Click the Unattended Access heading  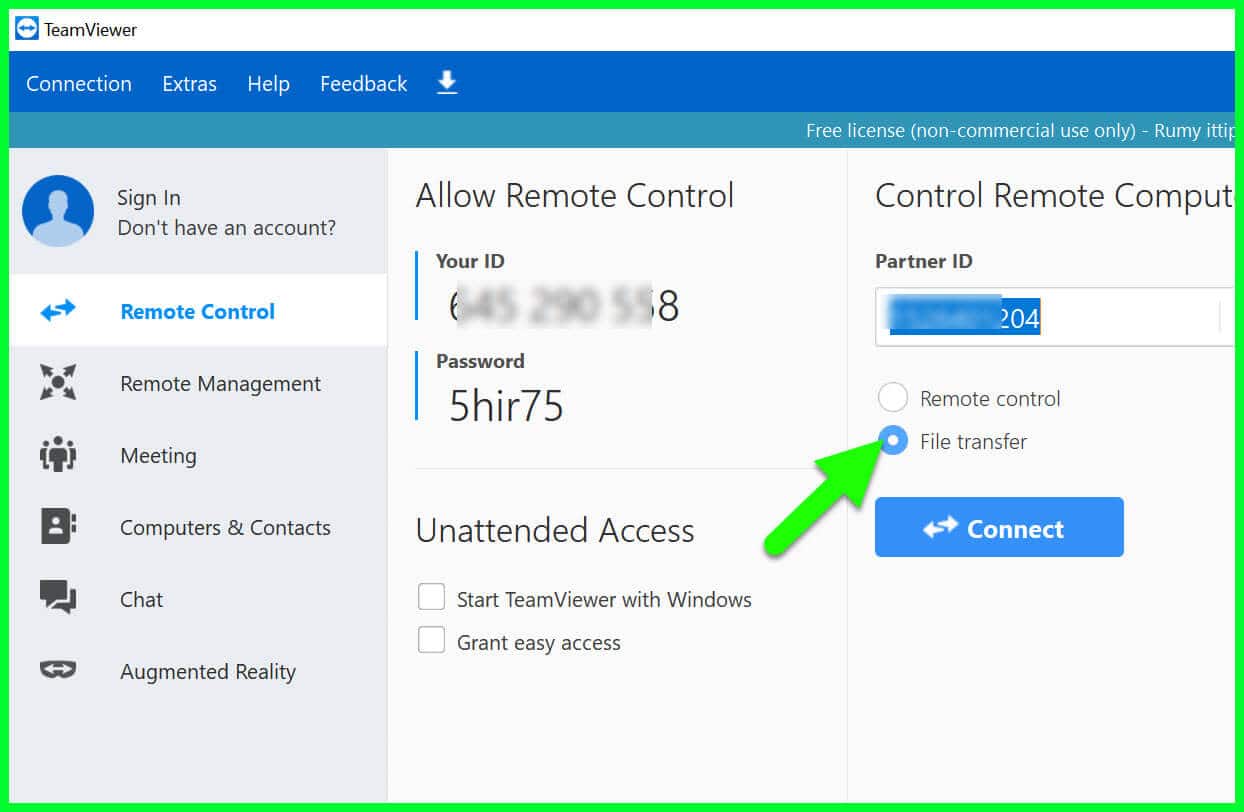[x=555, y=530]
